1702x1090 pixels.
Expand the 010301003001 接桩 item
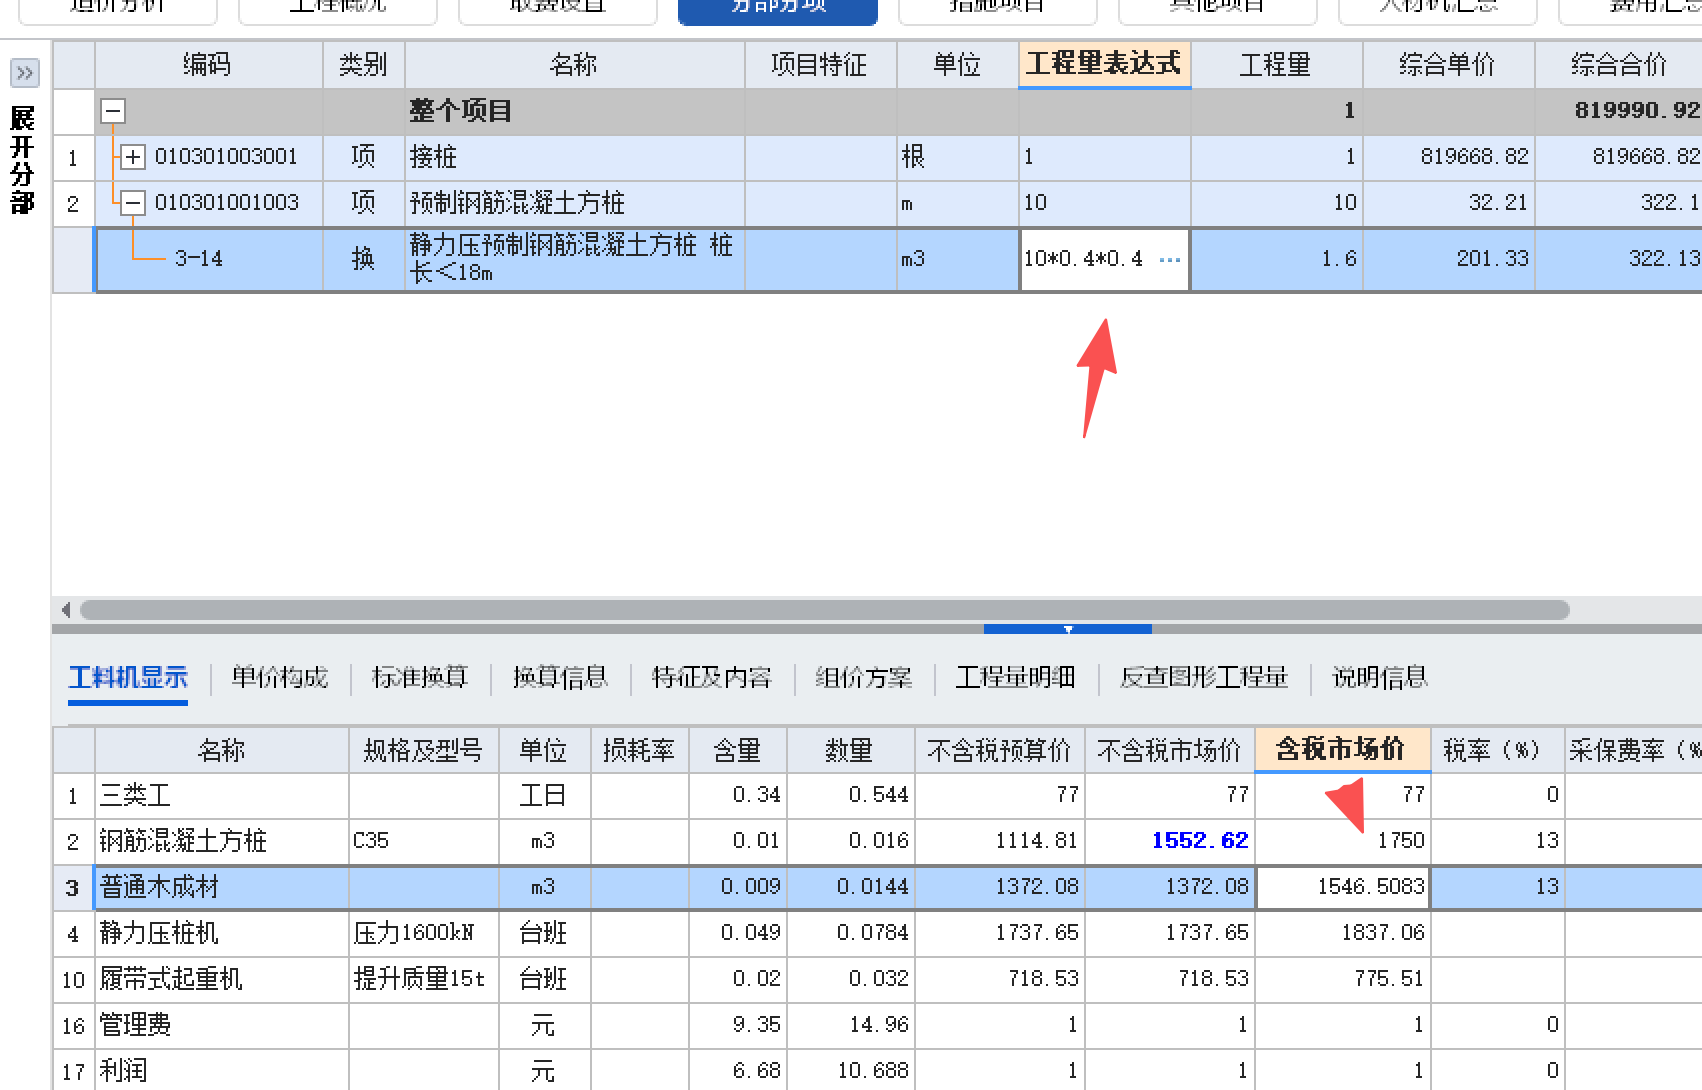tap(133, 157)
